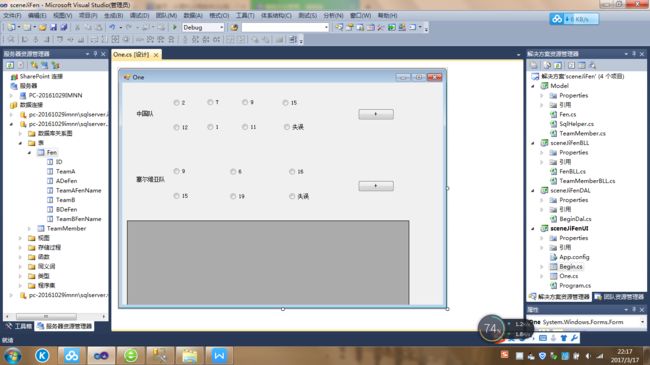The width and height of the screenshot is (650, 365).
Task: Expand PC-20161029IMNN server node
Action: (x=11, y=95)
